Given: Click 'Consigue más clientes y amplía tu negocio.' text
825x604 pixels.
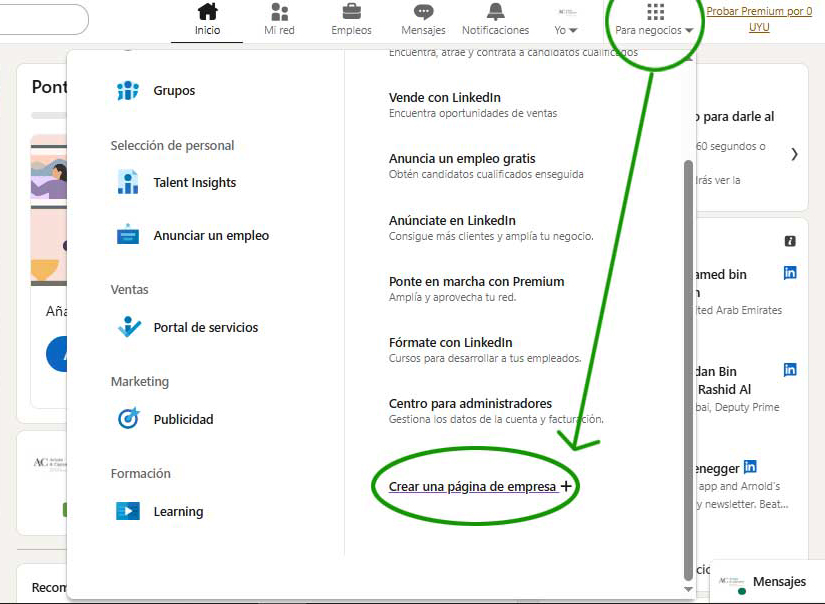Looking at the screenshot, I should 491,236.
